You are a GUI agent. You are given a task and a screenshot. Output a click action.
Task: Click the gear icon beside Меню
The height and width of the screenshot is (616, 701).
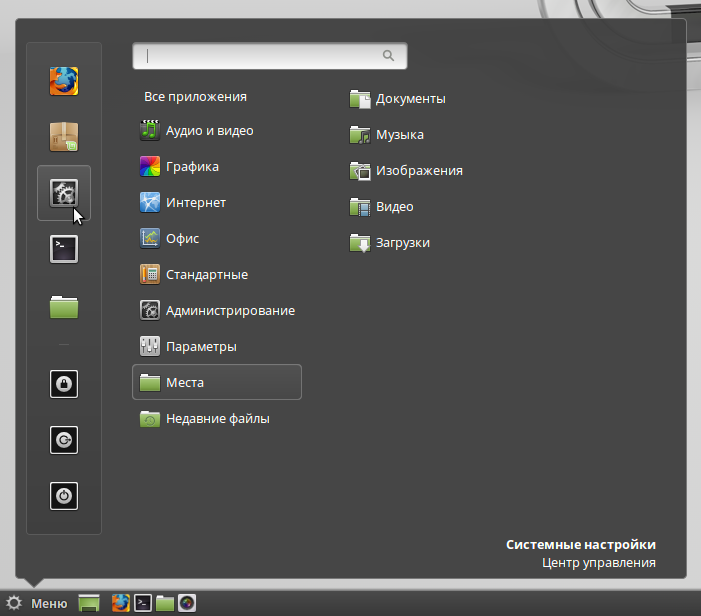pyautogui.click(x=14, y=603)
